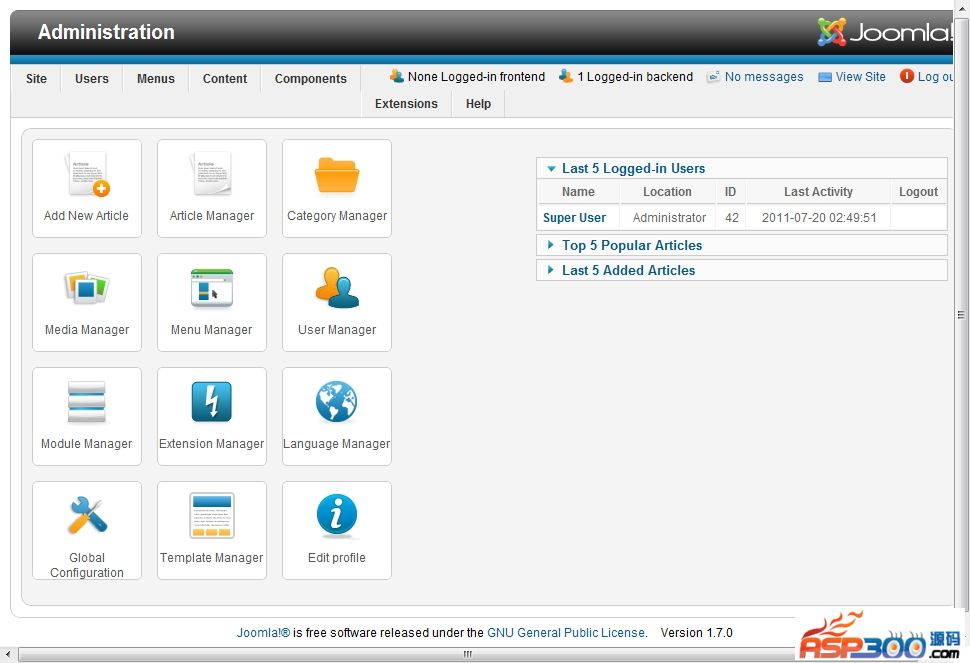Click the Name column header
This screenshot has width=970, height=663.
[x=578, y=192]
